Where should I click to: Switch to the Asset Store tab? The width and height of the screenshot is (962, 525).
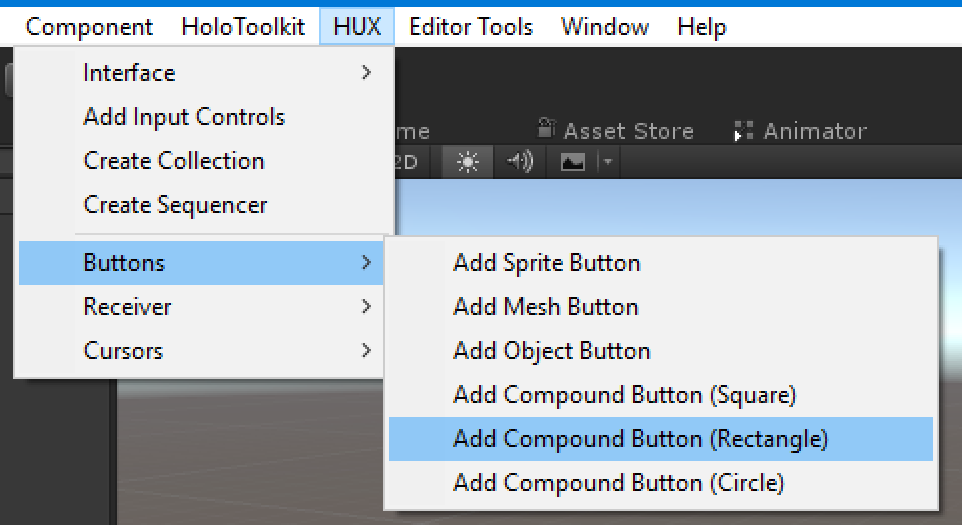coord(615,131)
